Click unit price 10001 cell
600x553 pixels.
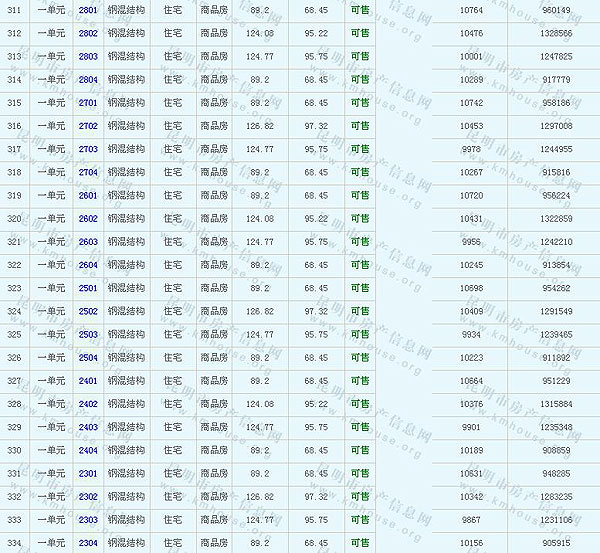(470, 56)
